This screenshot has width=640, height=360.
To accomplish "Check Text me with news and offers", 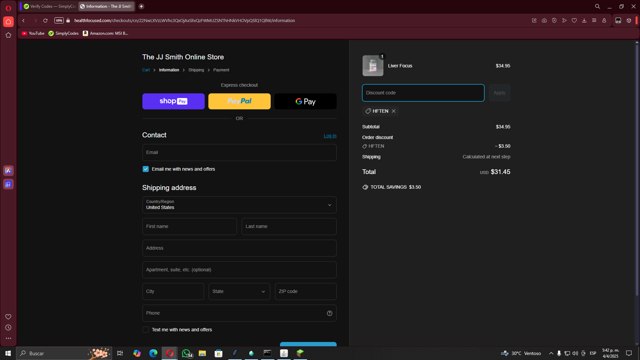I will point(146,330).
